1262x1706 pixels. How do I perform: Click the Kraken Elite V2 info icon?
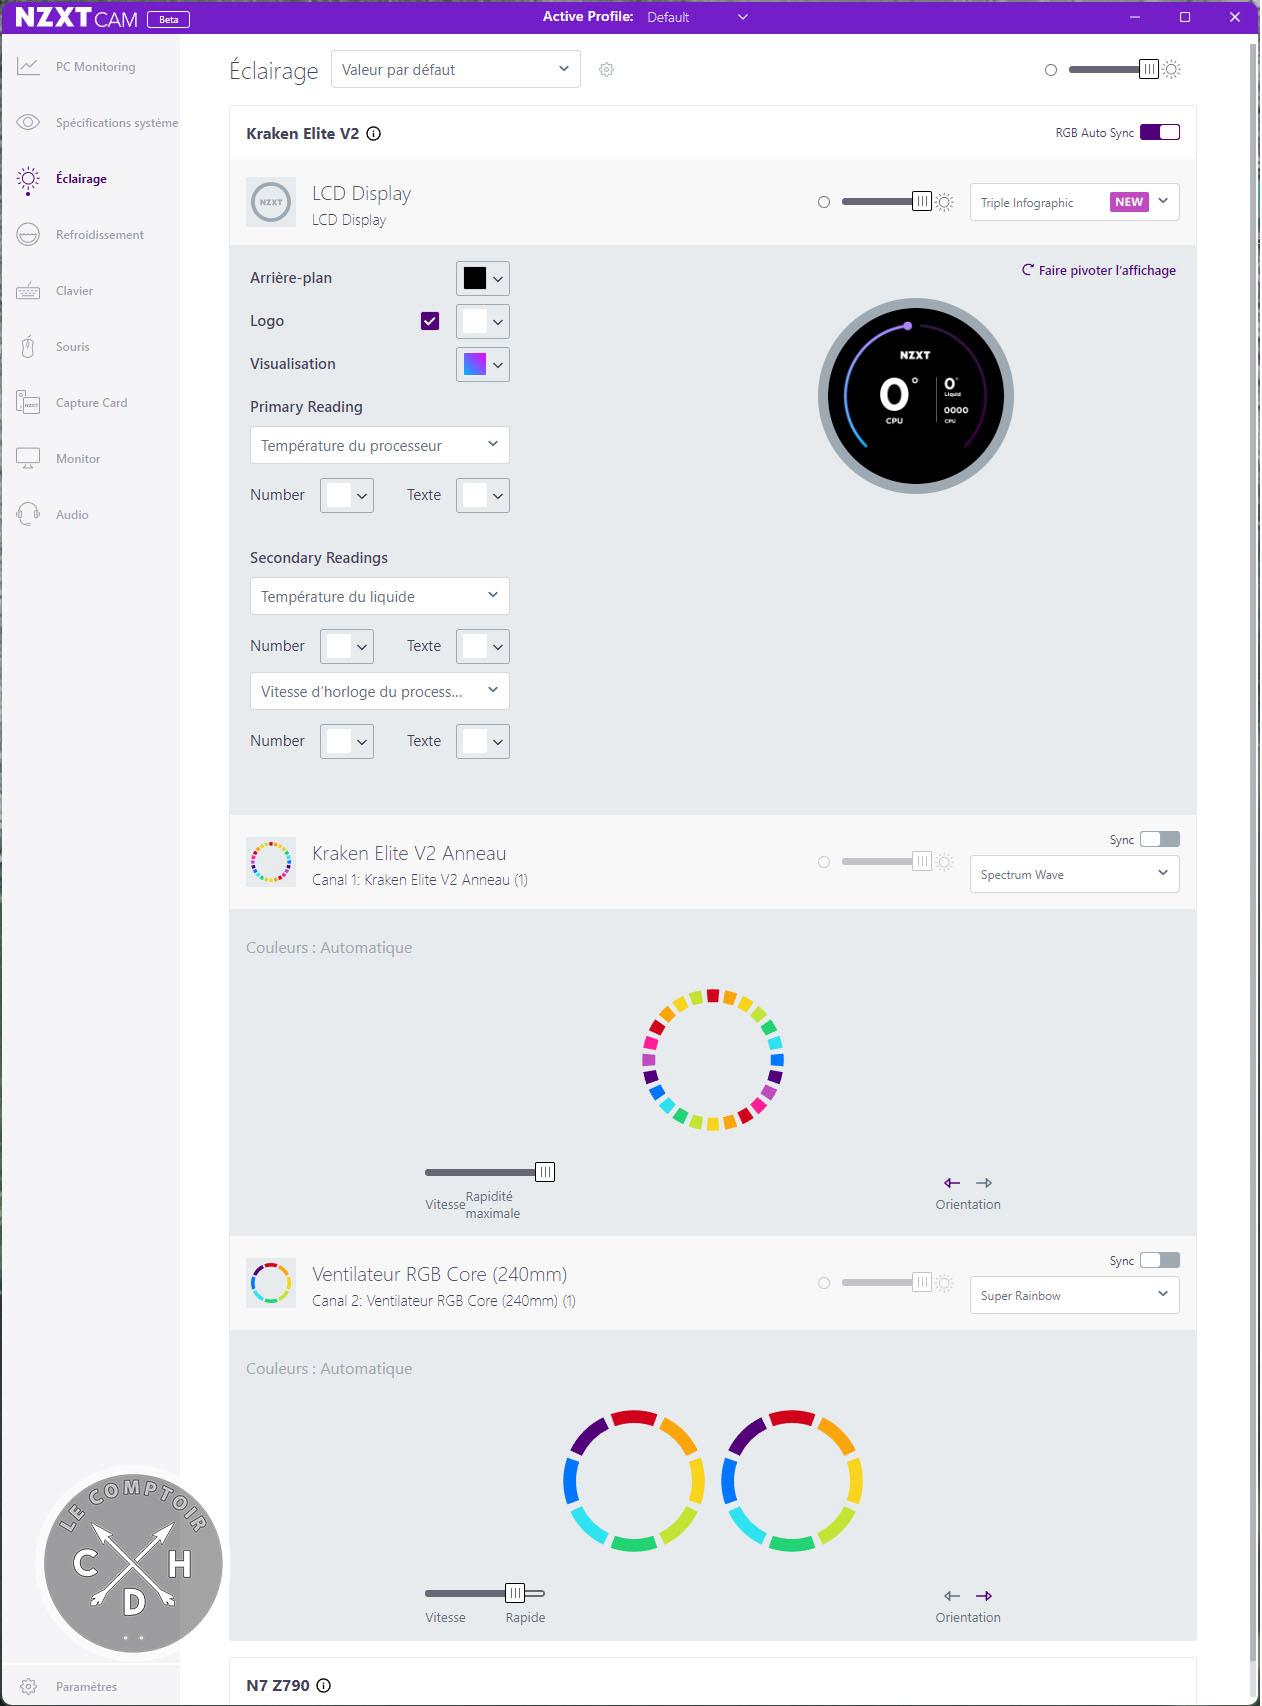[374, 134]
